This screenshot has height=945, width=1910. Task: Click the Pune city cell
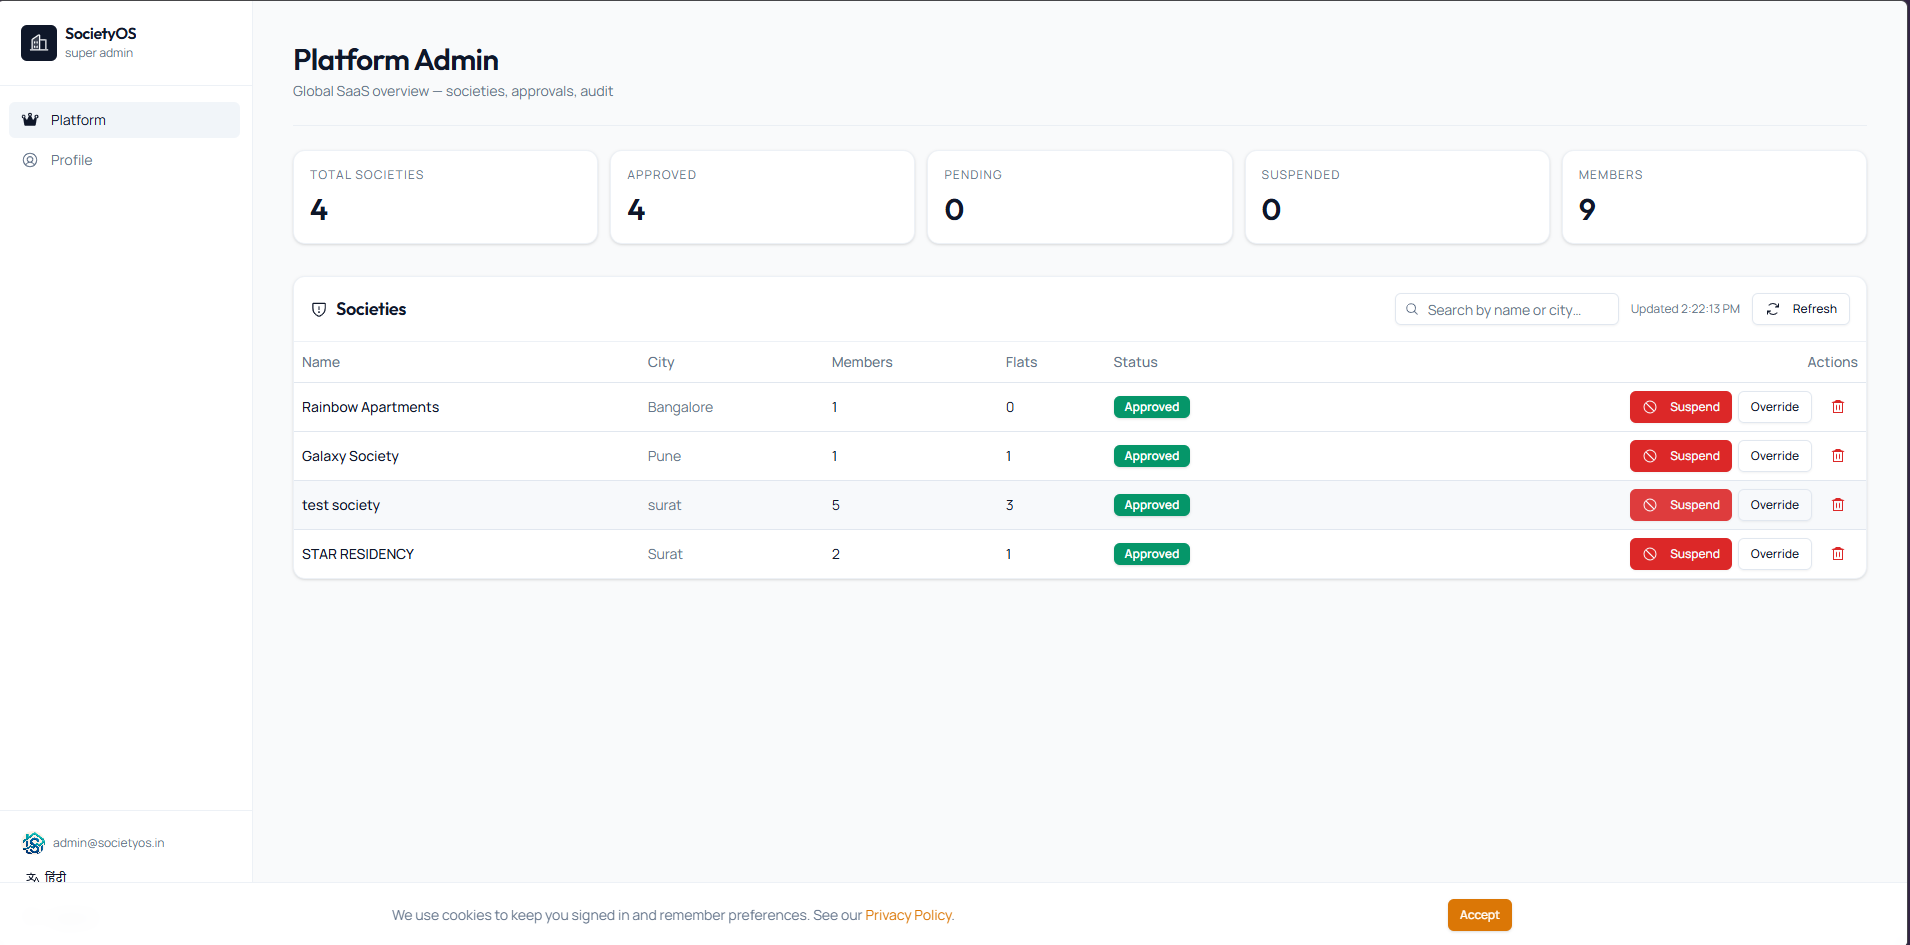(x=664, y=456)
